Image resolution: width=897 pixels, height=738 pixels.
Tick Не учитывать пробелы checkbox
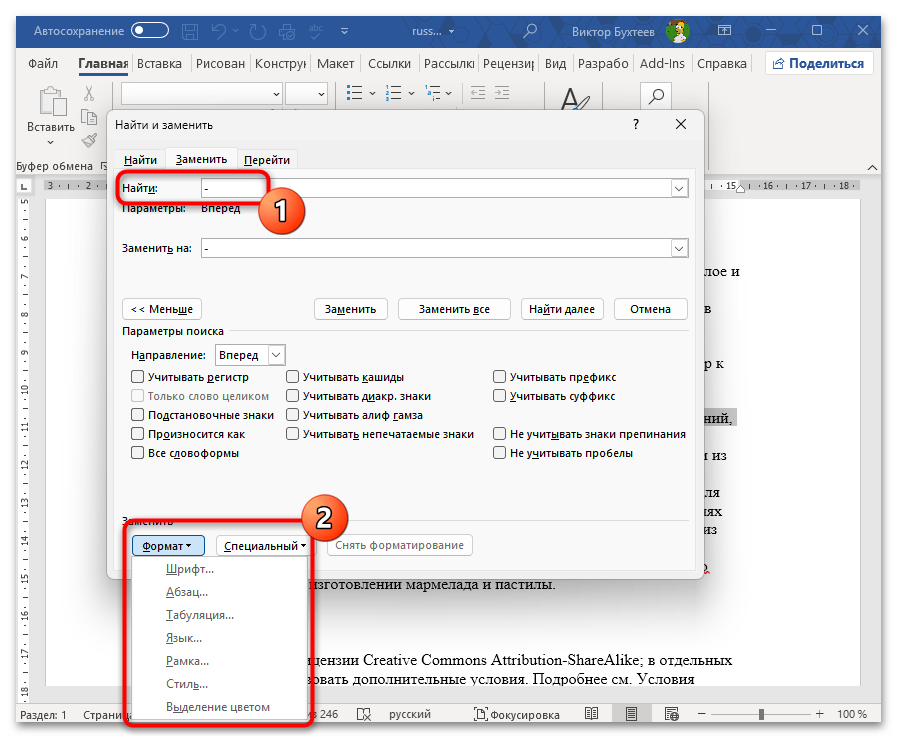tap(499, 453)
